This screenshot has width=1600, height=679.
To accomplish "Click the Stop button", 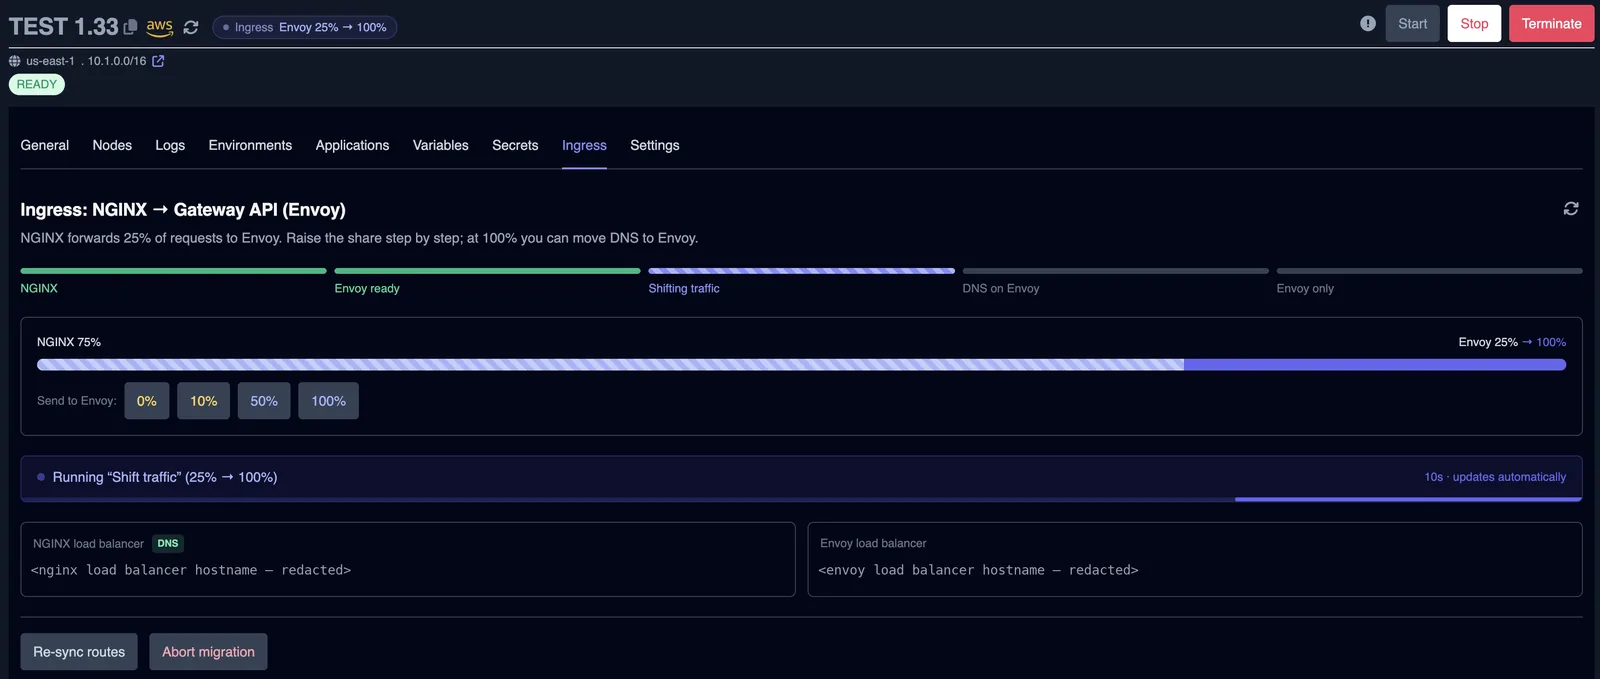I will tap(1474, 24).
